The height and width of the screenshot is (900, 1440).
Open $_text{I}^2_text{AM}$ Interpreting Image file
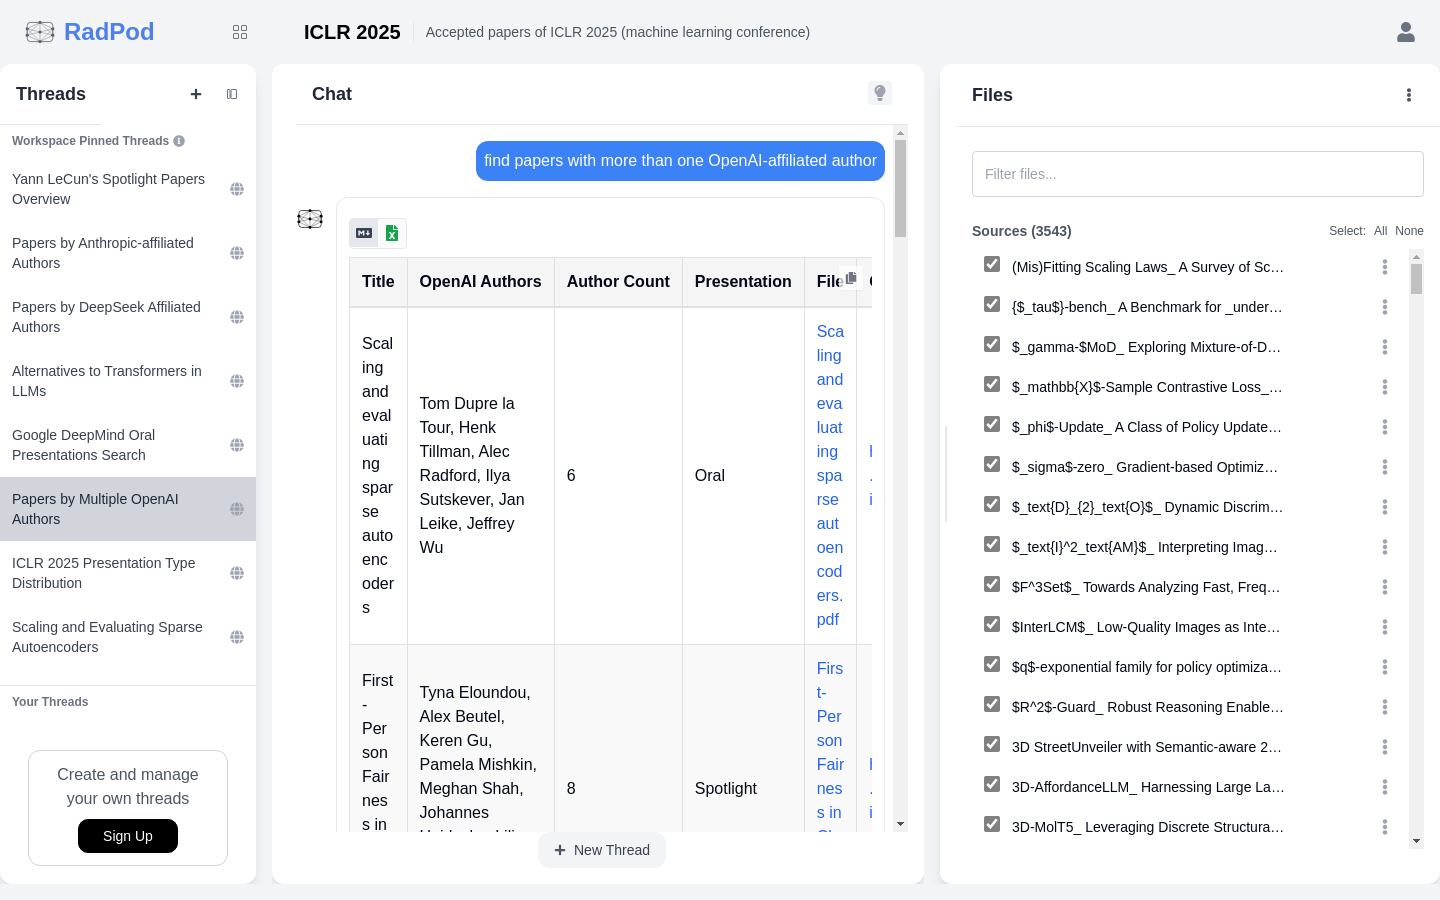click(x=1145, y=547)
